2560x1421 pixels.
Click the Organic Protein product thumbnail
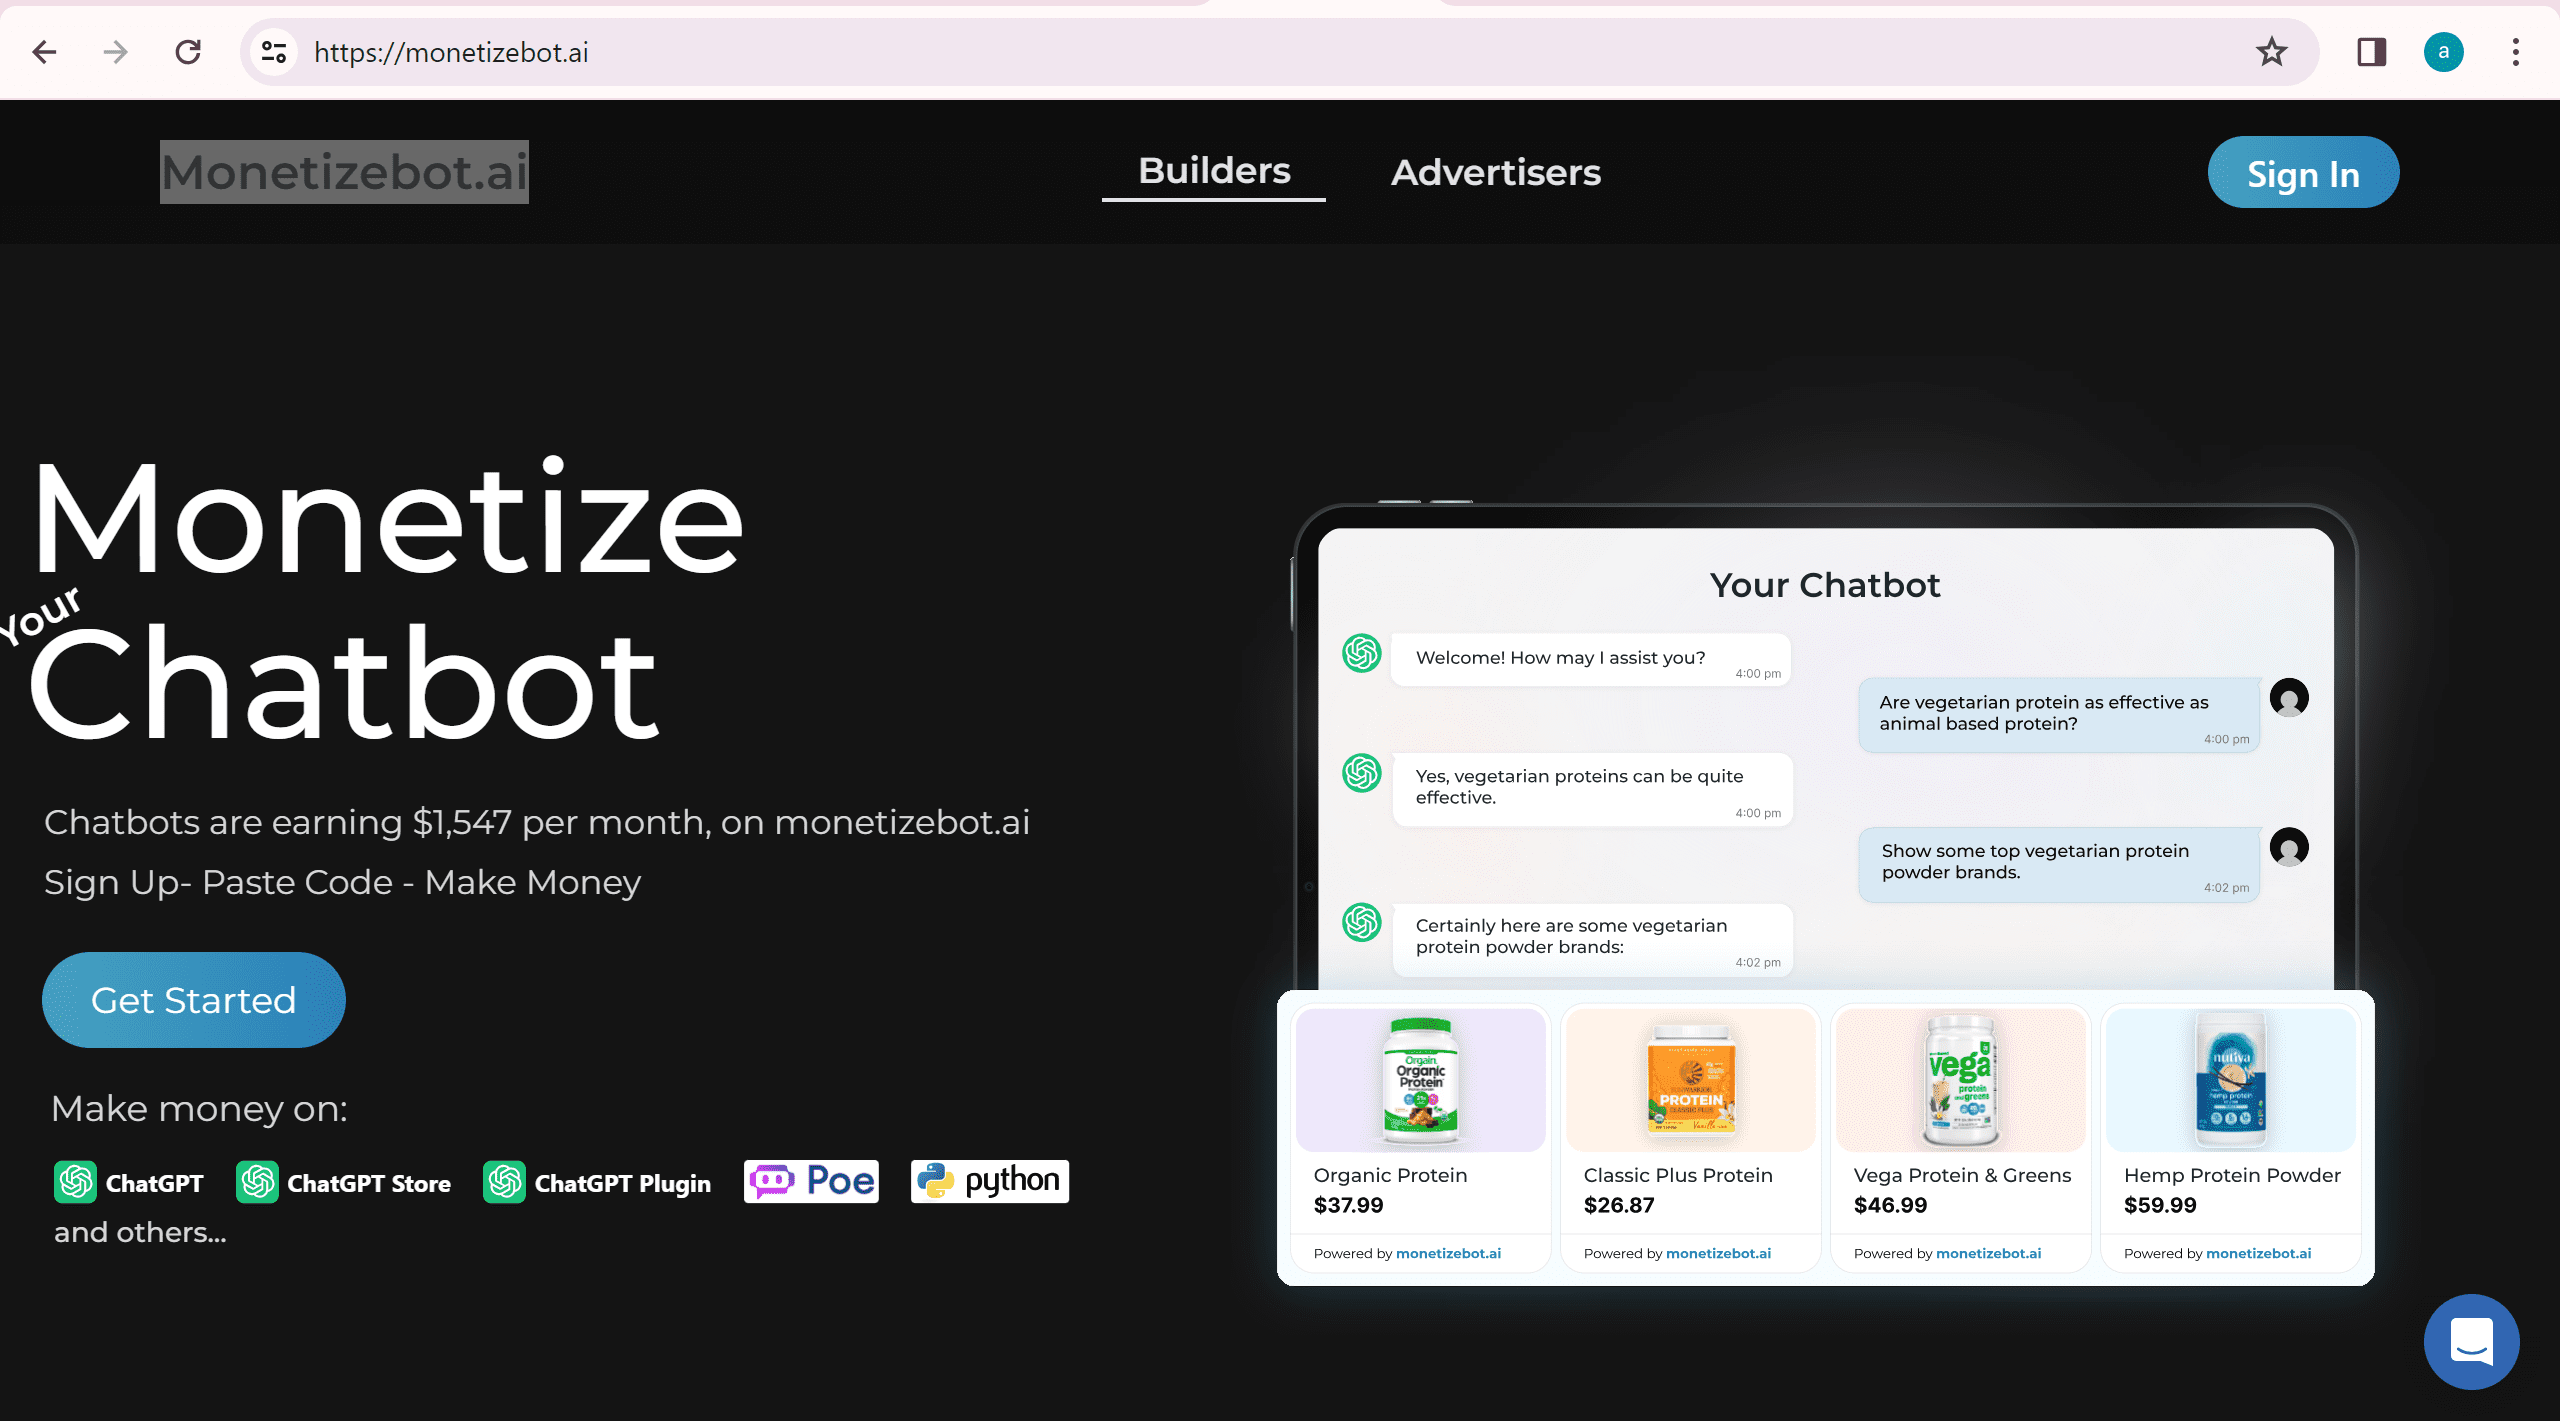point(1421,1080)
